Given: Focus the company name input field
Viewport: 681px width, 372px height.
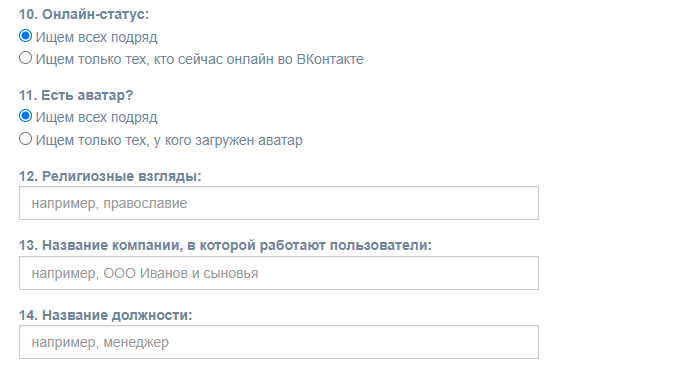Looking at the screenshot, I should 279,273.
